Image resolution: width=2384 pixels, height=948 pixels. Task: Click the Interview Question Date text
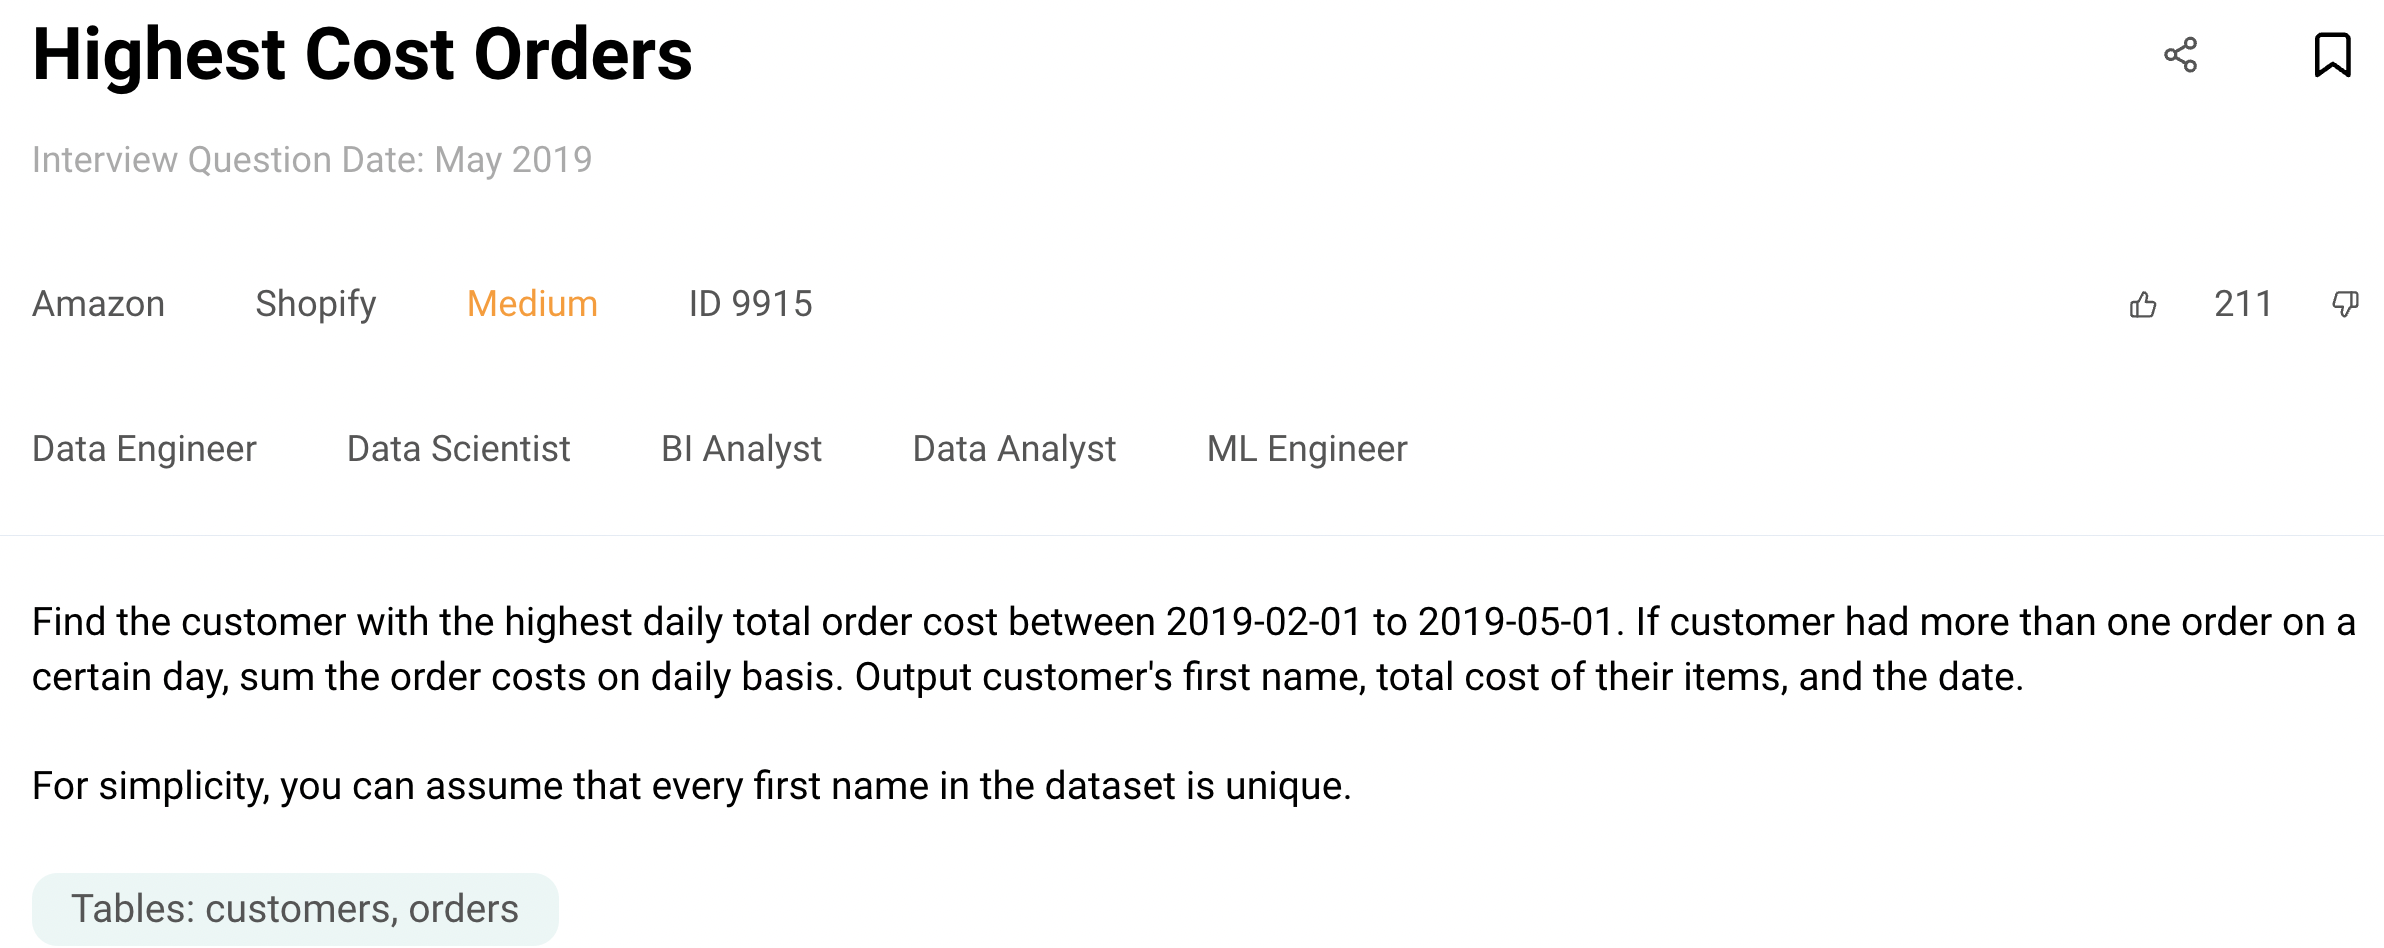[312, 160]
